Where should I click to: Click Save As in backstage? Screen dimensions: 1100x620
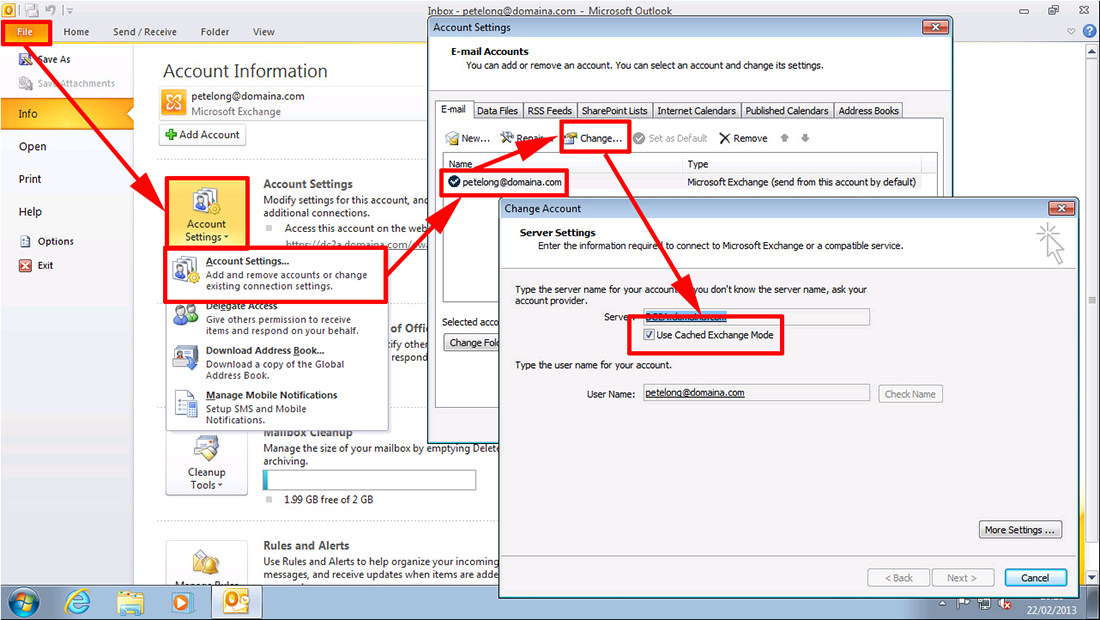45,60
